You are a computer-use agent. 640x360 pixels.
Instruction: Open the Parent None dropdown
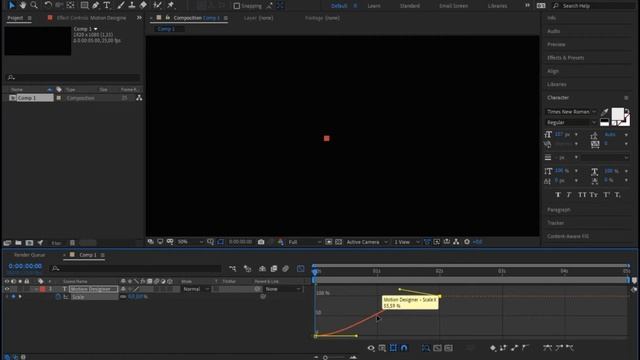[x=283, y=289]
